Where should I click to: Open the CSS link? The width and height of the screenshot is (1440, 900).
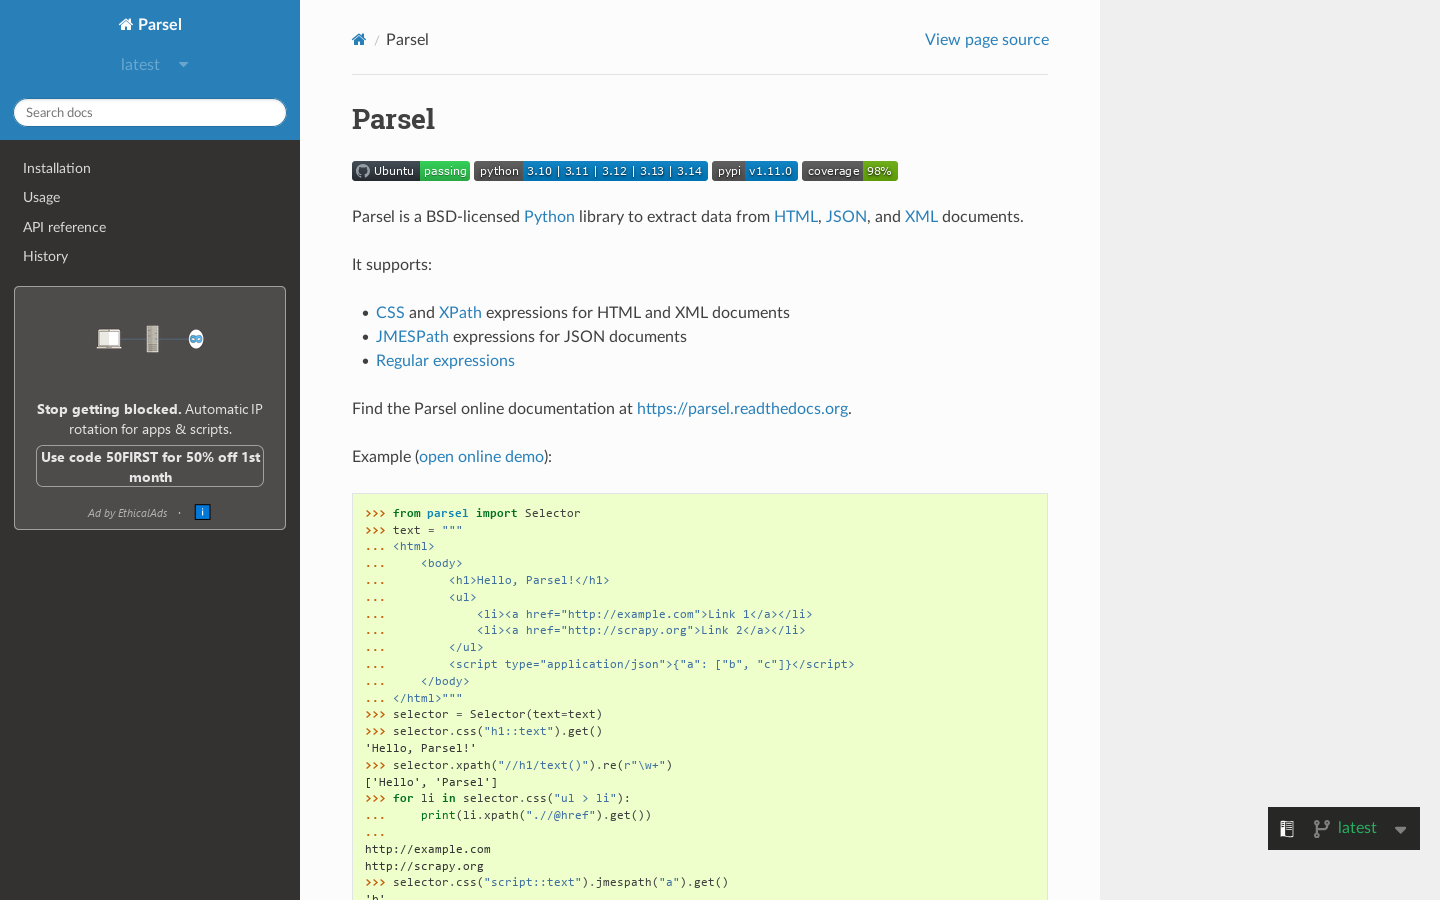pos(390,312)
